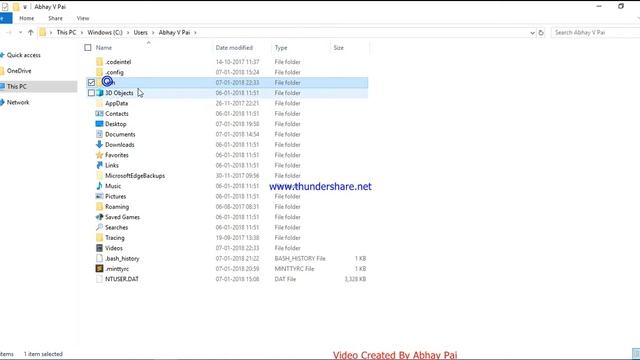
Task: Open the File menu tab
Action: [6, 18]
